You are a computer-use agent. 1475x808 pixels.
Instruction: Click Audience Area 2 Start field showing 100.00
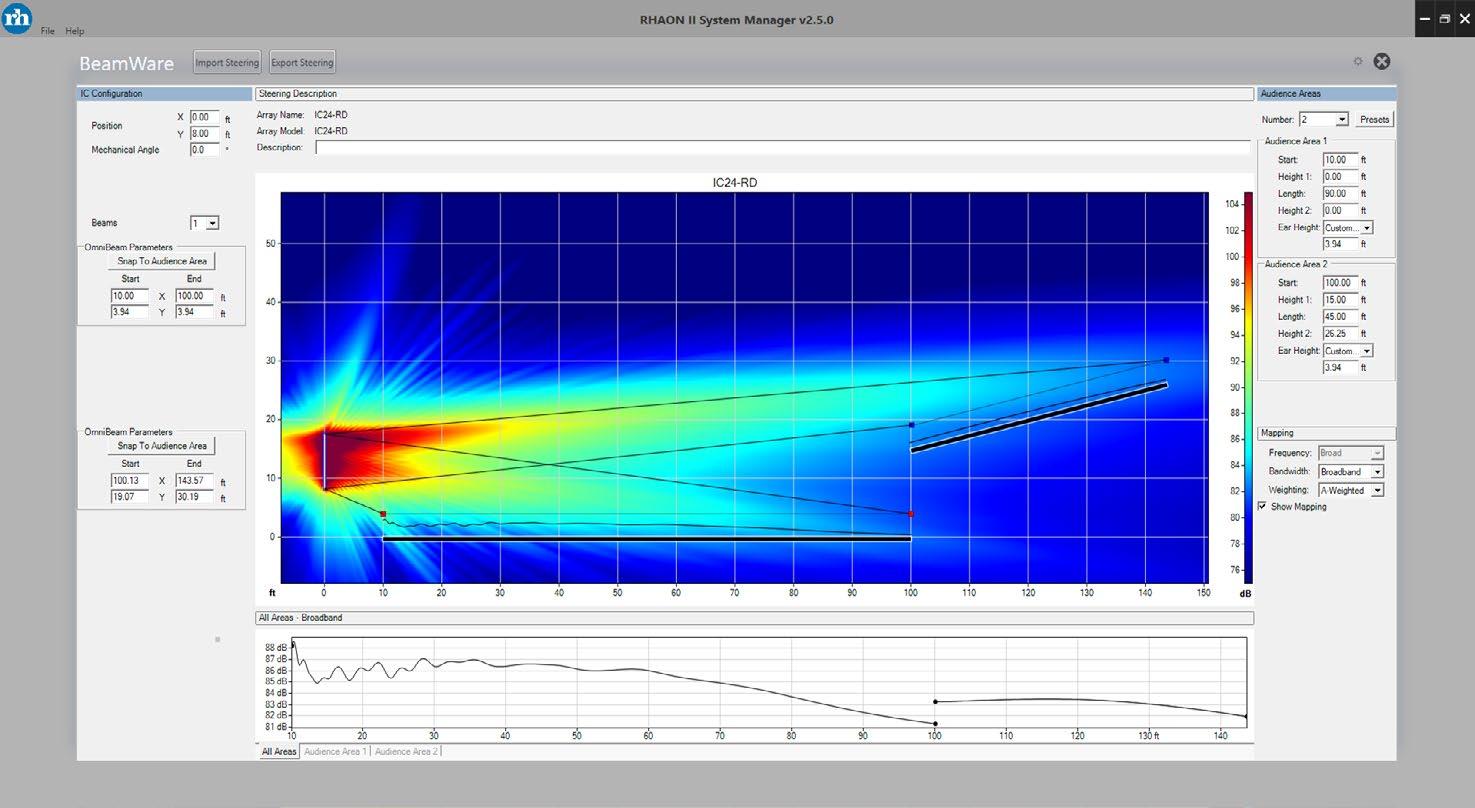pyautogui.click(x=1340, y=283)
